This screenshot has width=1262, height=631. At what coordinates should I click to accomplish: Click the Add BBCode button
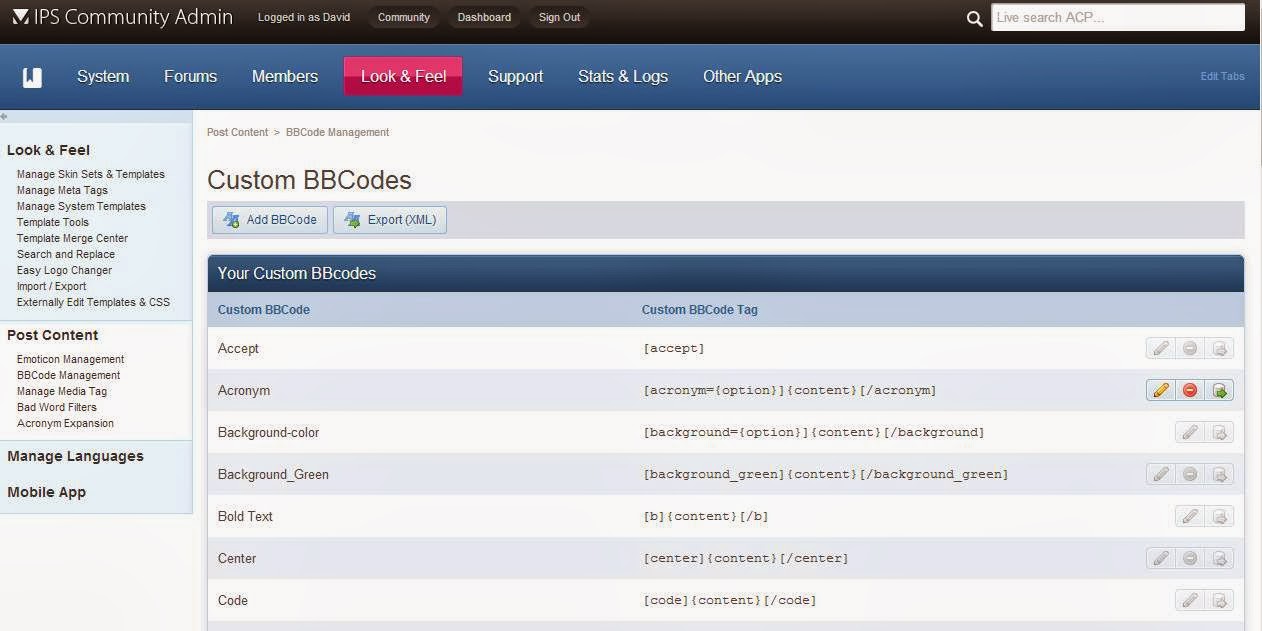point(270,220)
